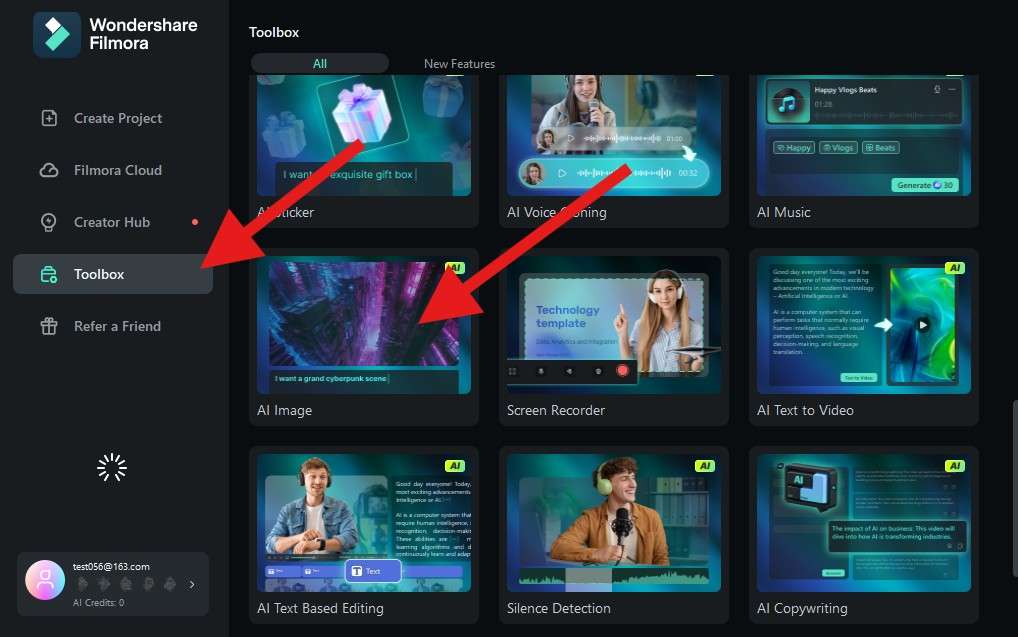
Task: Click the AI Music label
Action: [x=784, y=212]
